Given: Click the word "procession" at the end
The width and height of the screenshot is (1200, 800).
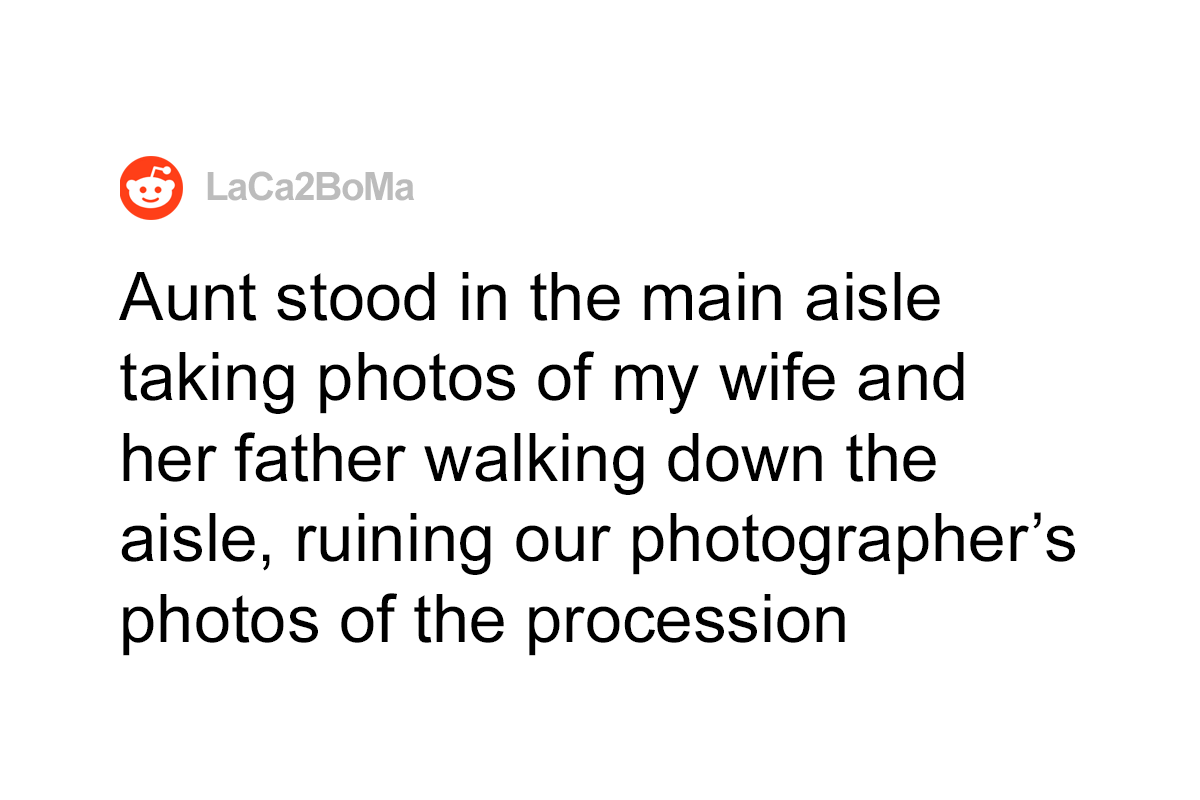Looking at the screenshot, I should (688, 621).
